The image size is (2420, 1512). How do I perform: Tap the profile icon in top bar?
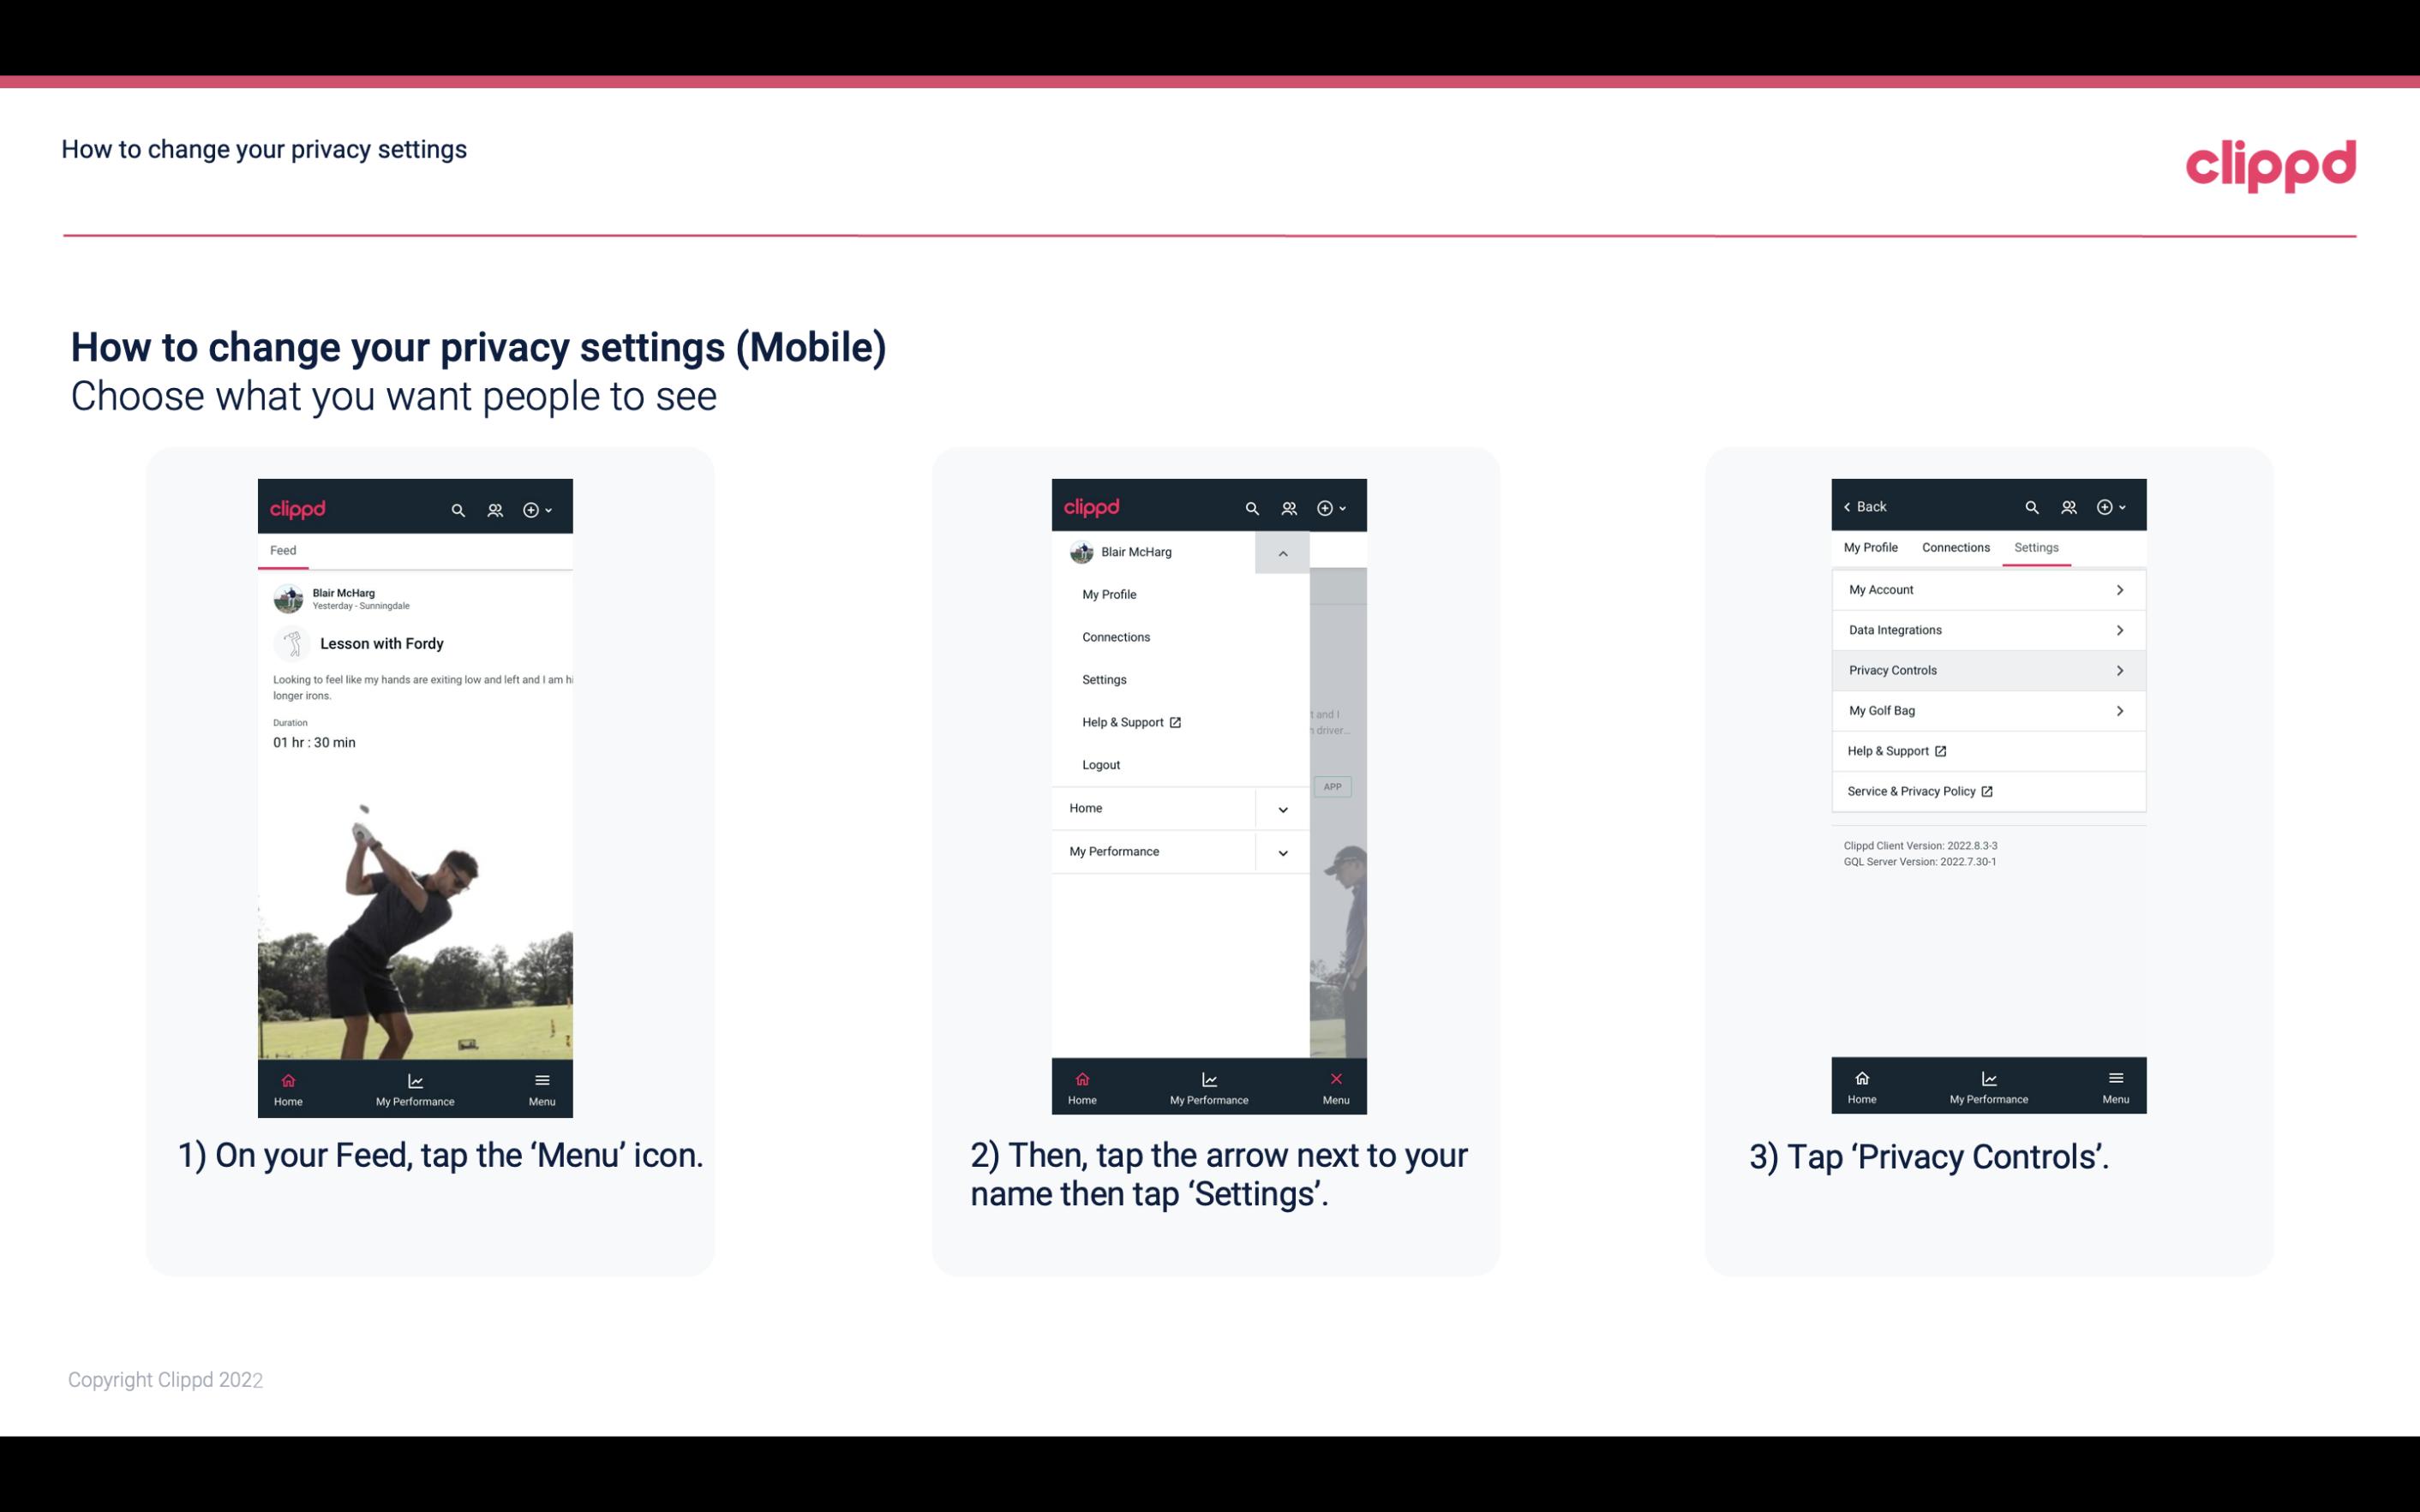tap(496, 507)
